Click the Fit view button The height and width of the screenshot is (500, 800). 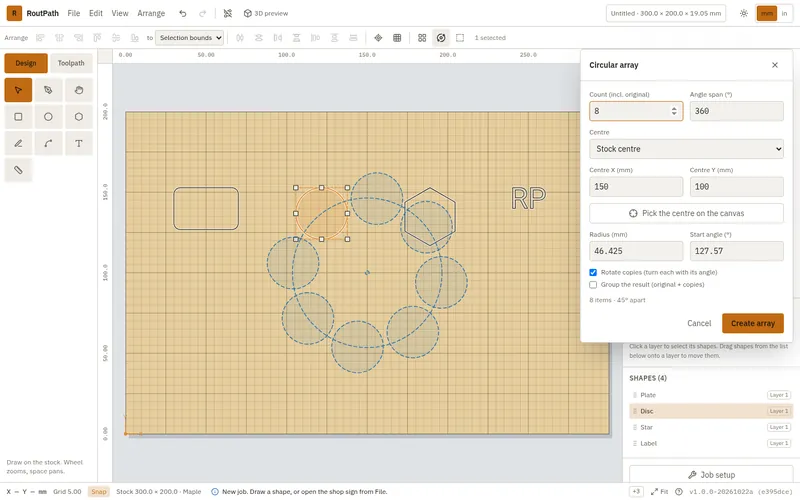(659, 492)
